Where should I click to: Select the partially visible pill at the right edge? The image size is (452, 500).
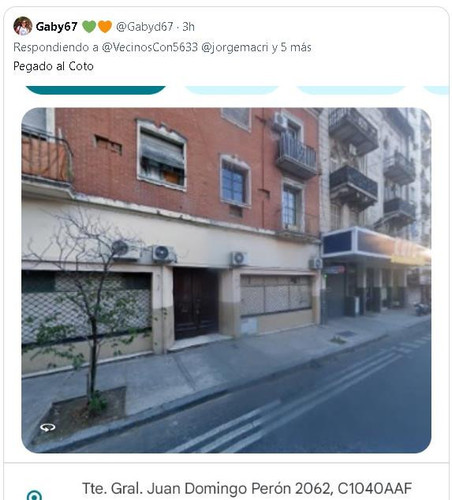tap(436, 90)
